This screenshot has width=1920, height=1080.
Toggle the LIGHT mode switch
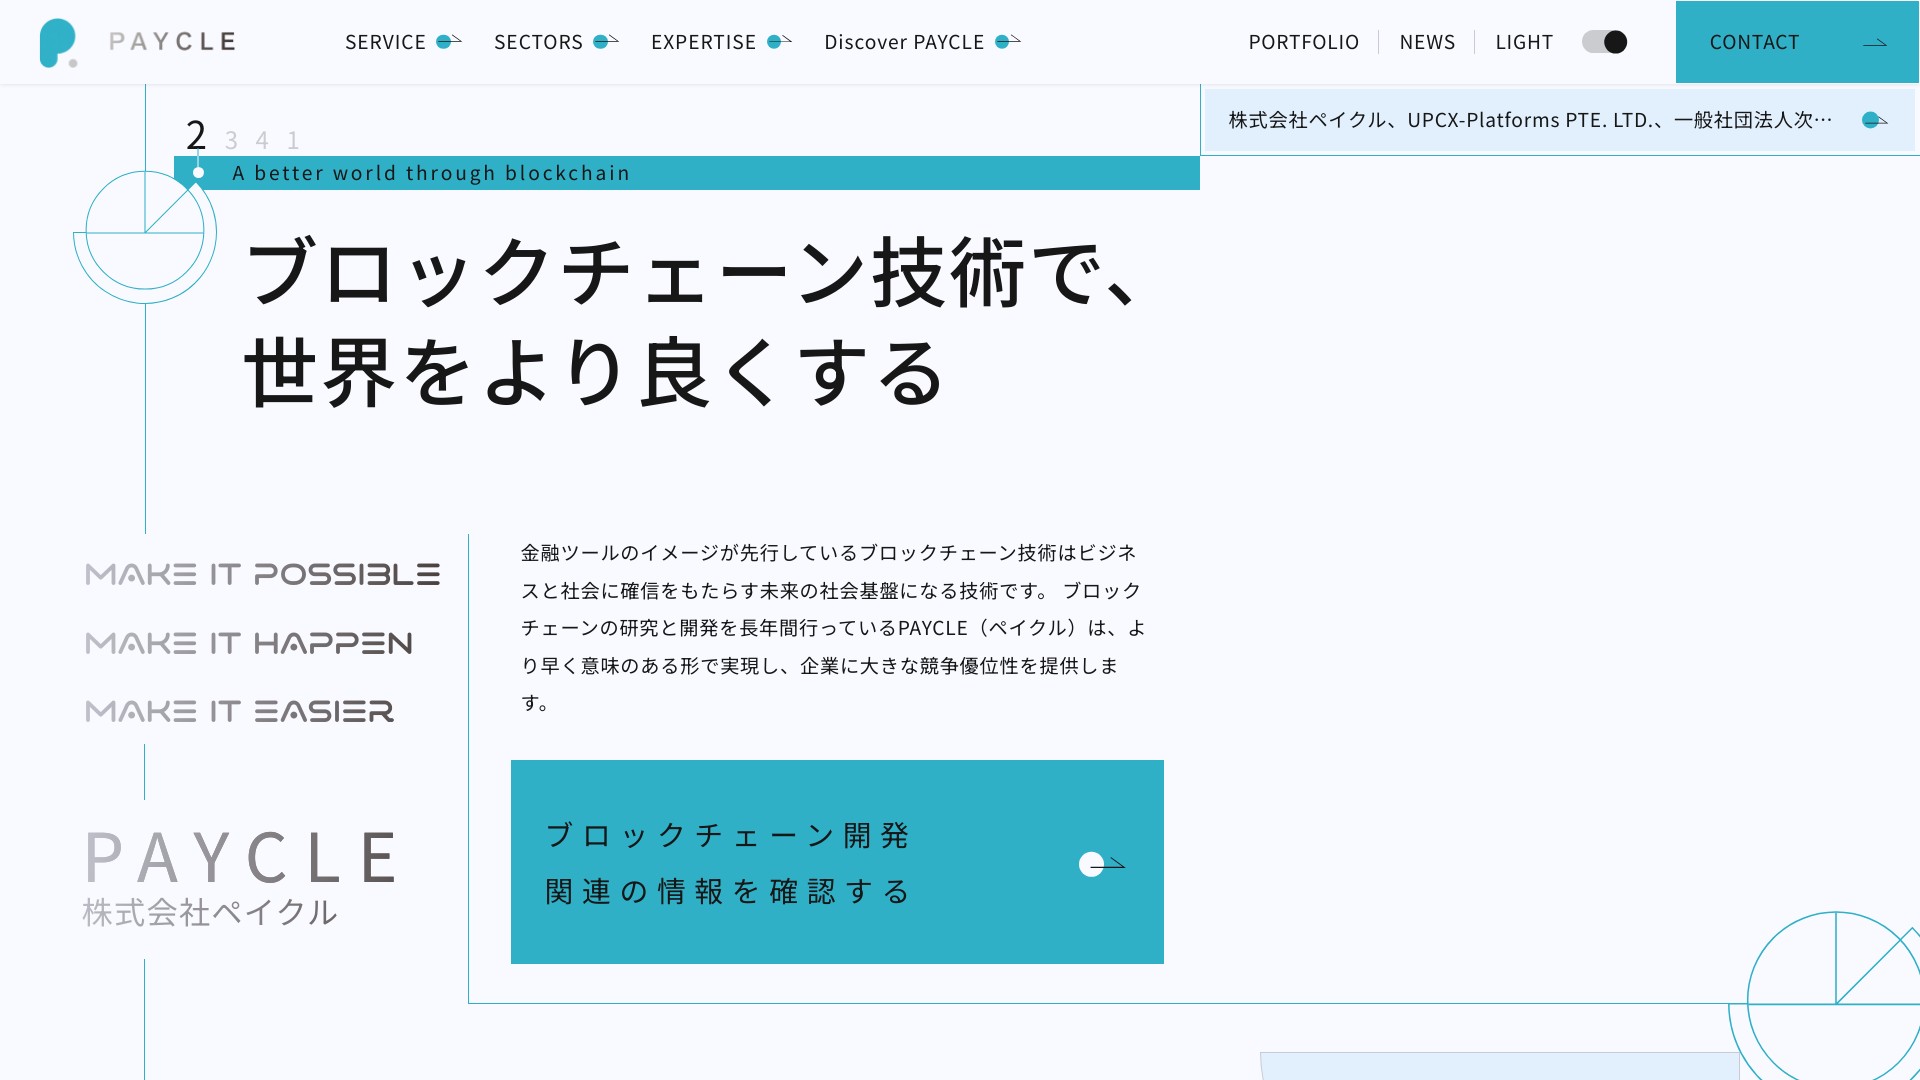1604,42
